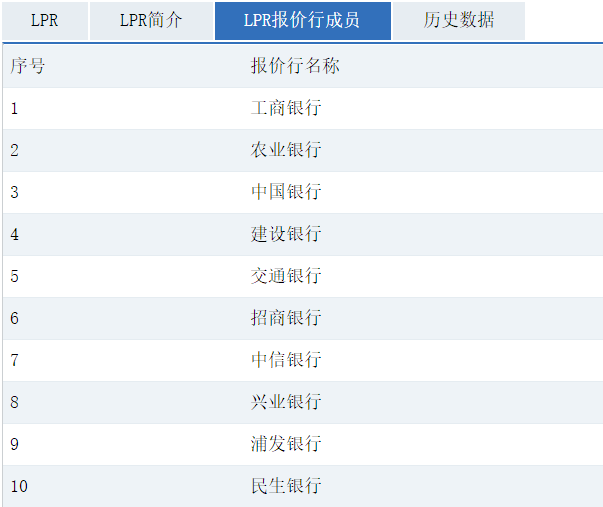
Task: Click serial number 4 cell
Action: (14, 234)
